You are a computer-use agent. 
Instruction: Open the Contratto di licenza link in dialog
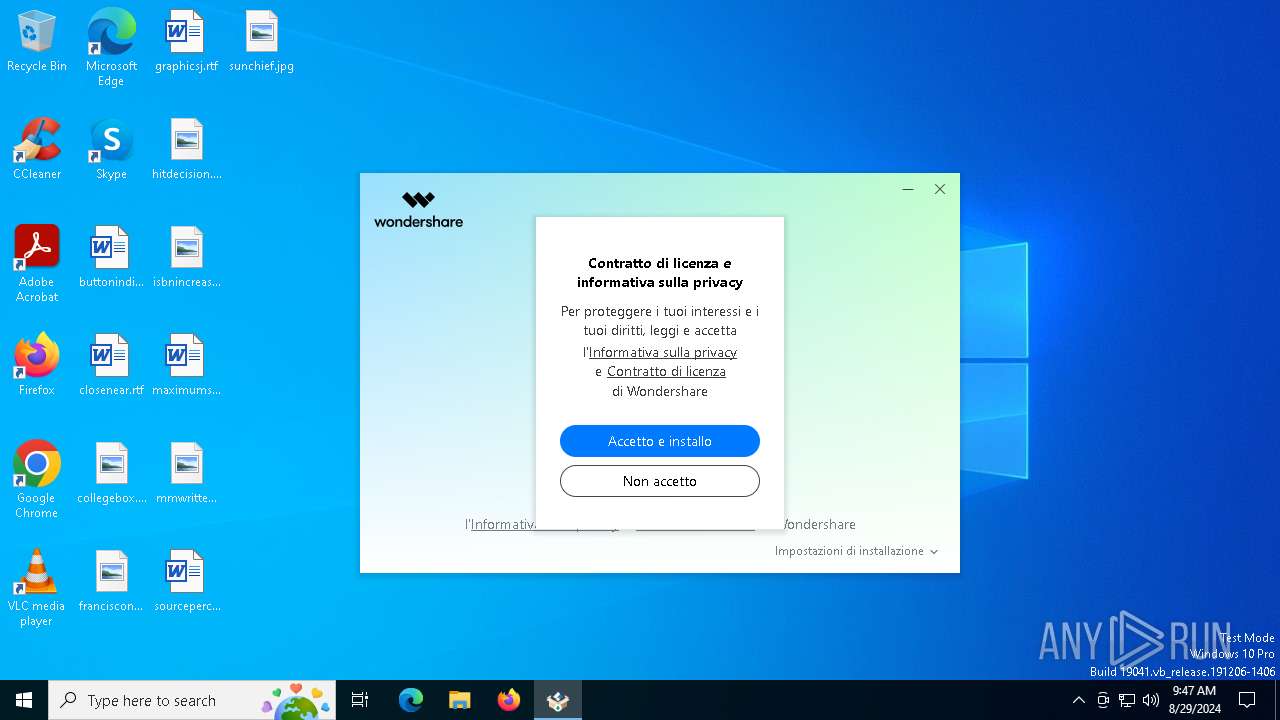[666, 371]
